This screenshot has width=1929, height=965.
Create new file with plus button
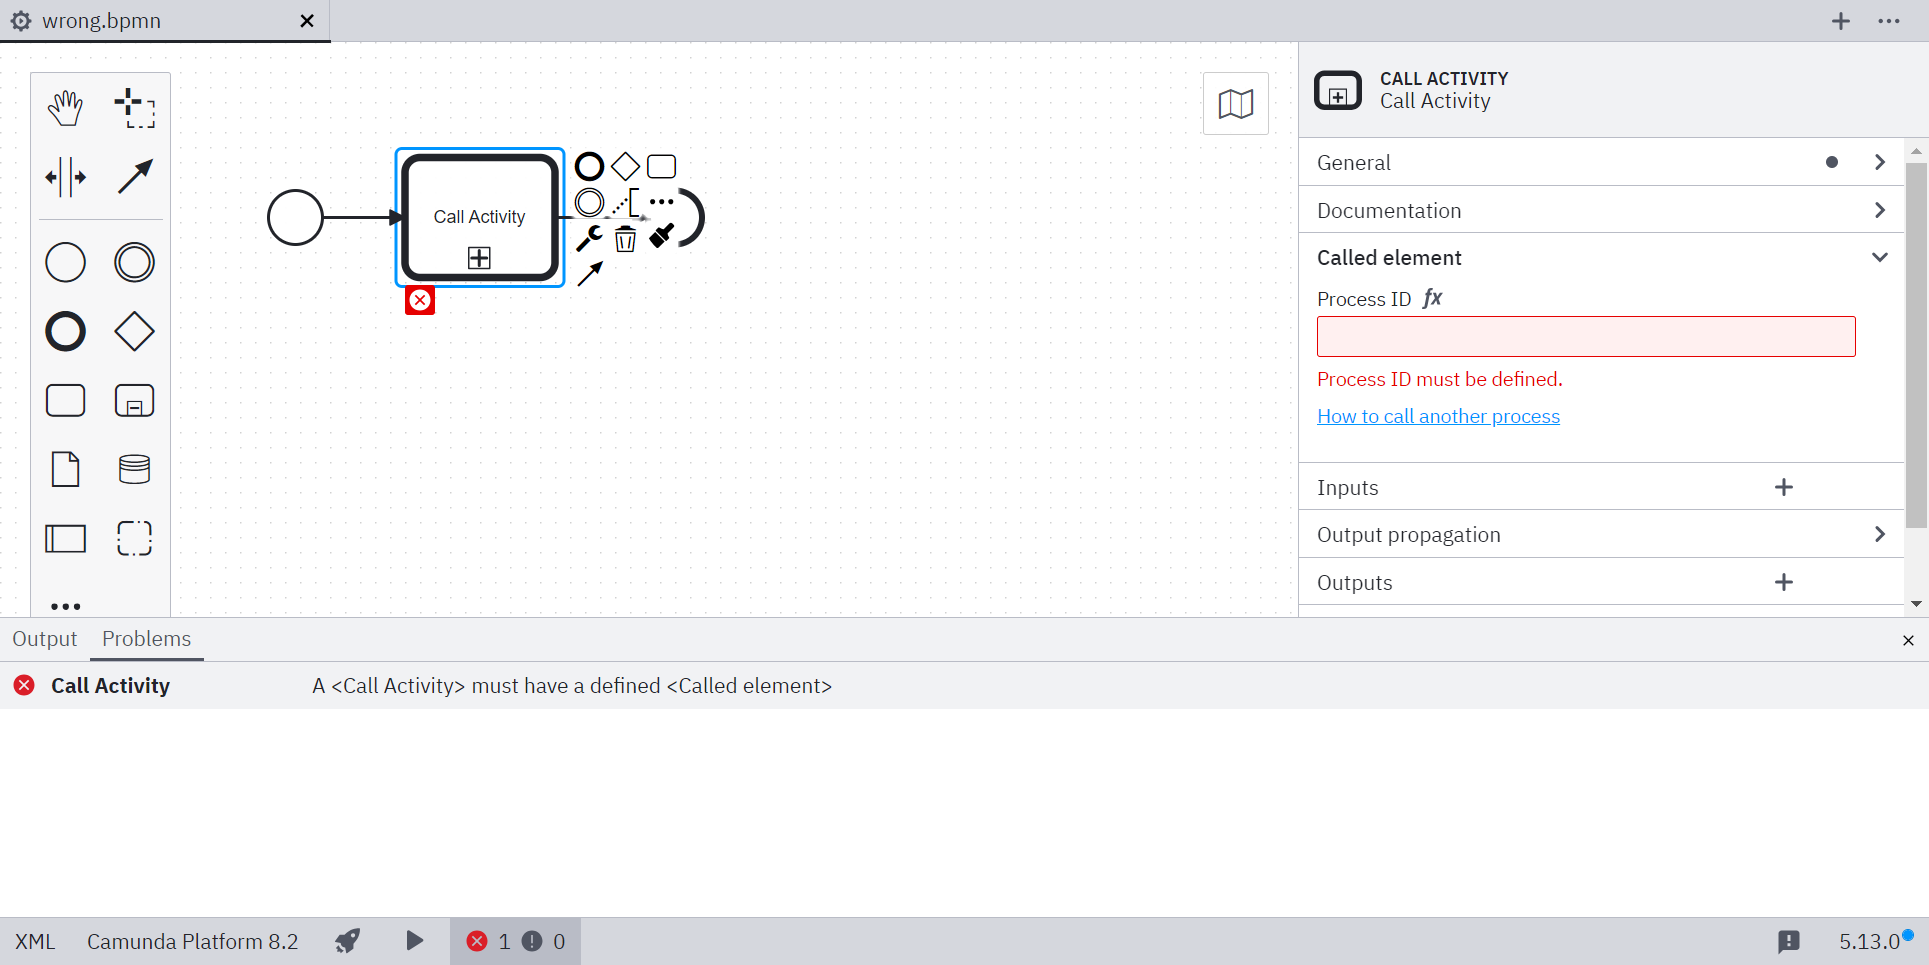1841,21
